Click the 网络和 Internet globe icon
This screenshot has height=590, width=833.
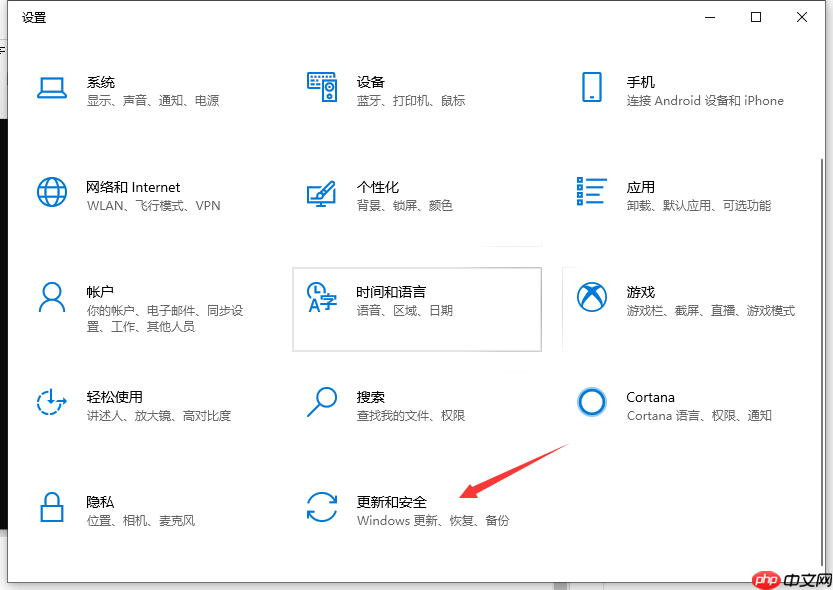52,191
